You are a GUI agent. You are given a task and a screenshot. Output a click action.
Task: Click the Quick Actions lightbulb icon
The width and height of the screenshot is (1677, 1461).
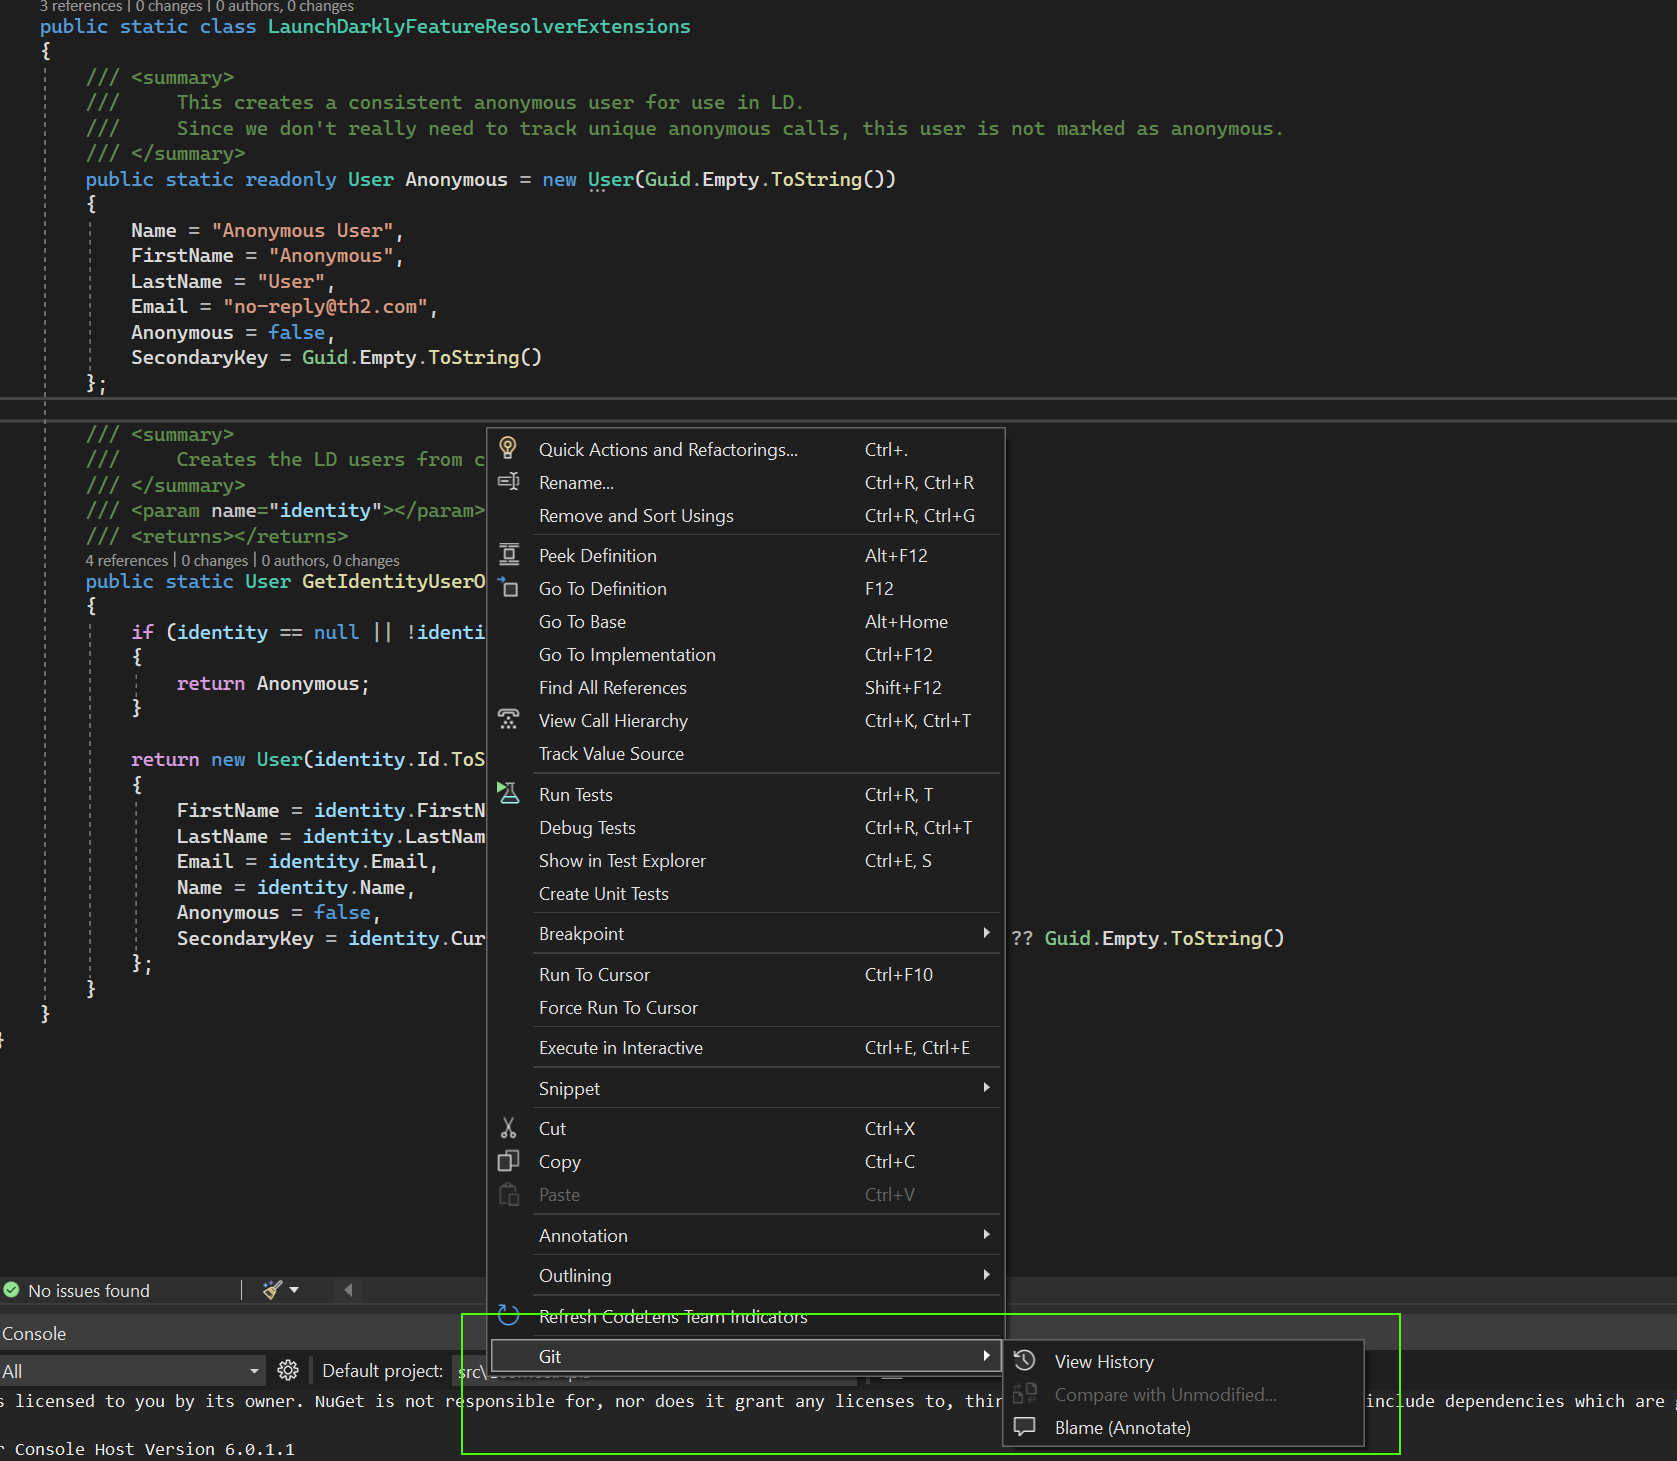[508, 448]
